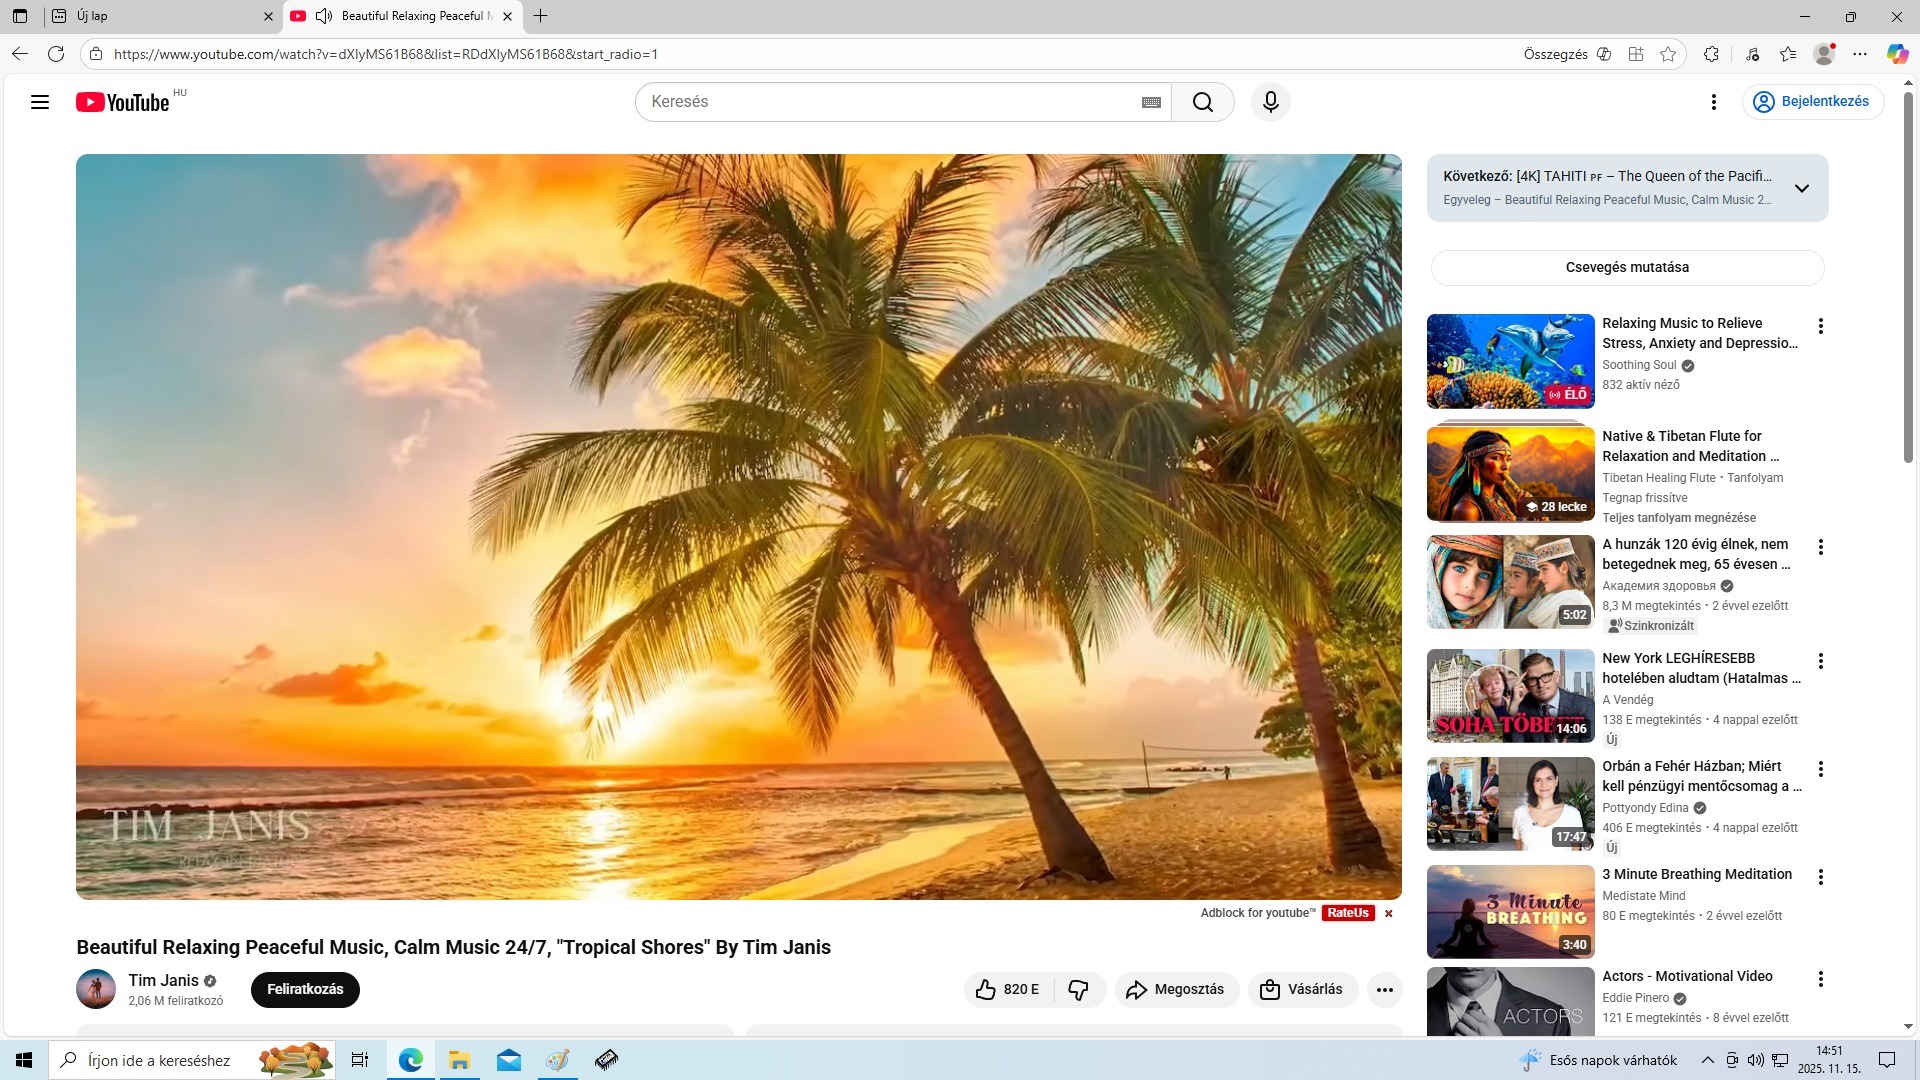1920x1080 pixels.
Task: Click the thumbs-down dislike icon
Action: tap(1078, 990)
